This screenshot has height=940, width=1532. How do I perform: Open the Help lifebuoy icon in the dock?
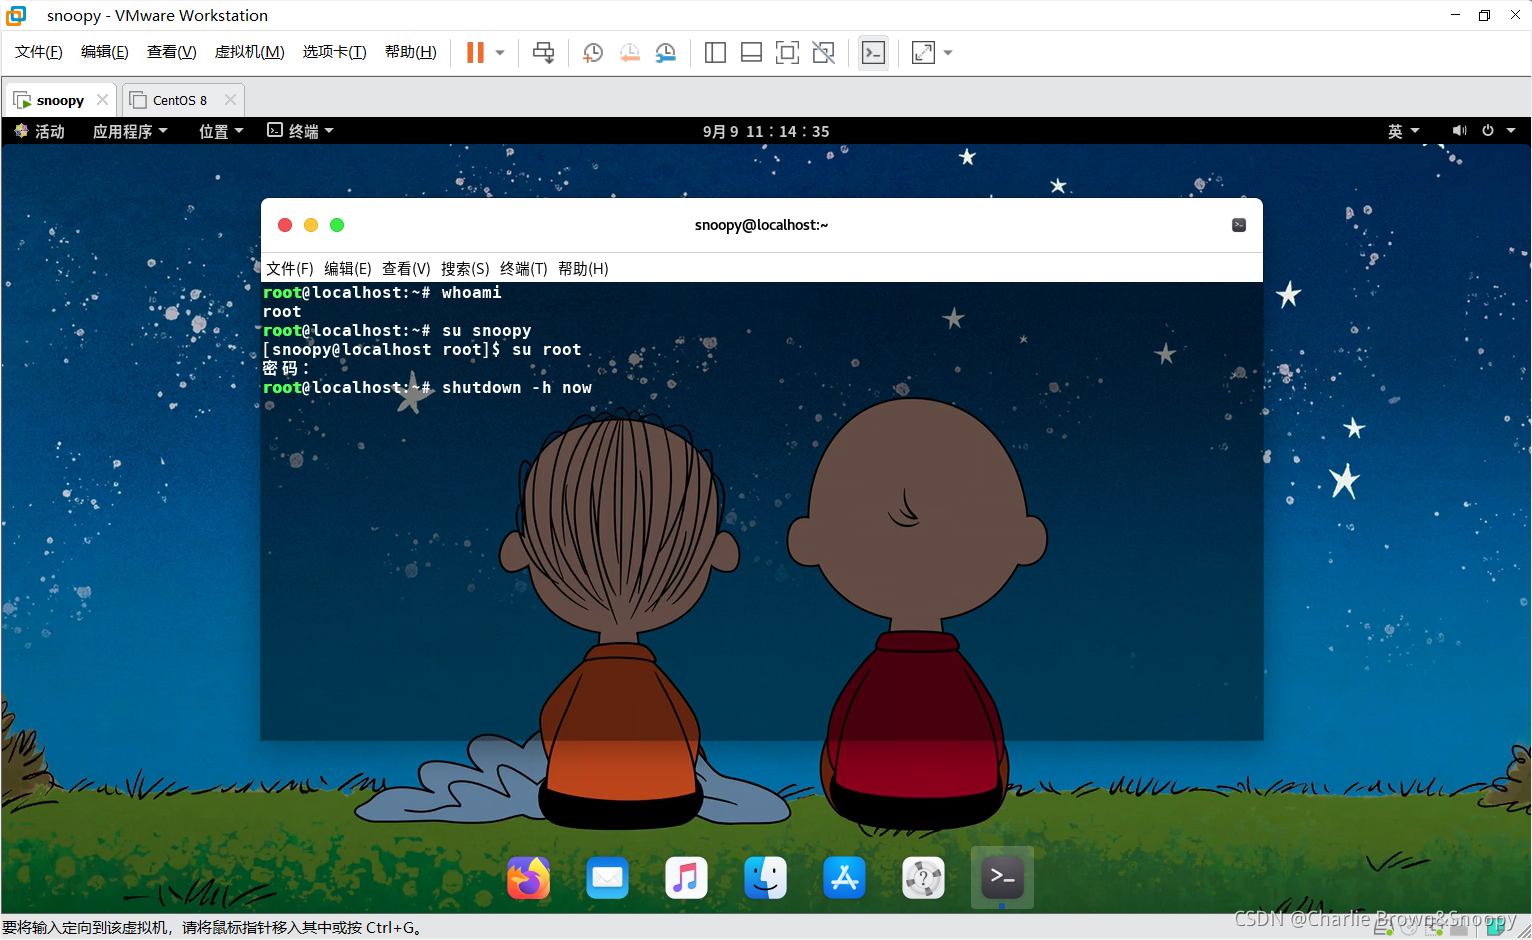coord(923,878)
